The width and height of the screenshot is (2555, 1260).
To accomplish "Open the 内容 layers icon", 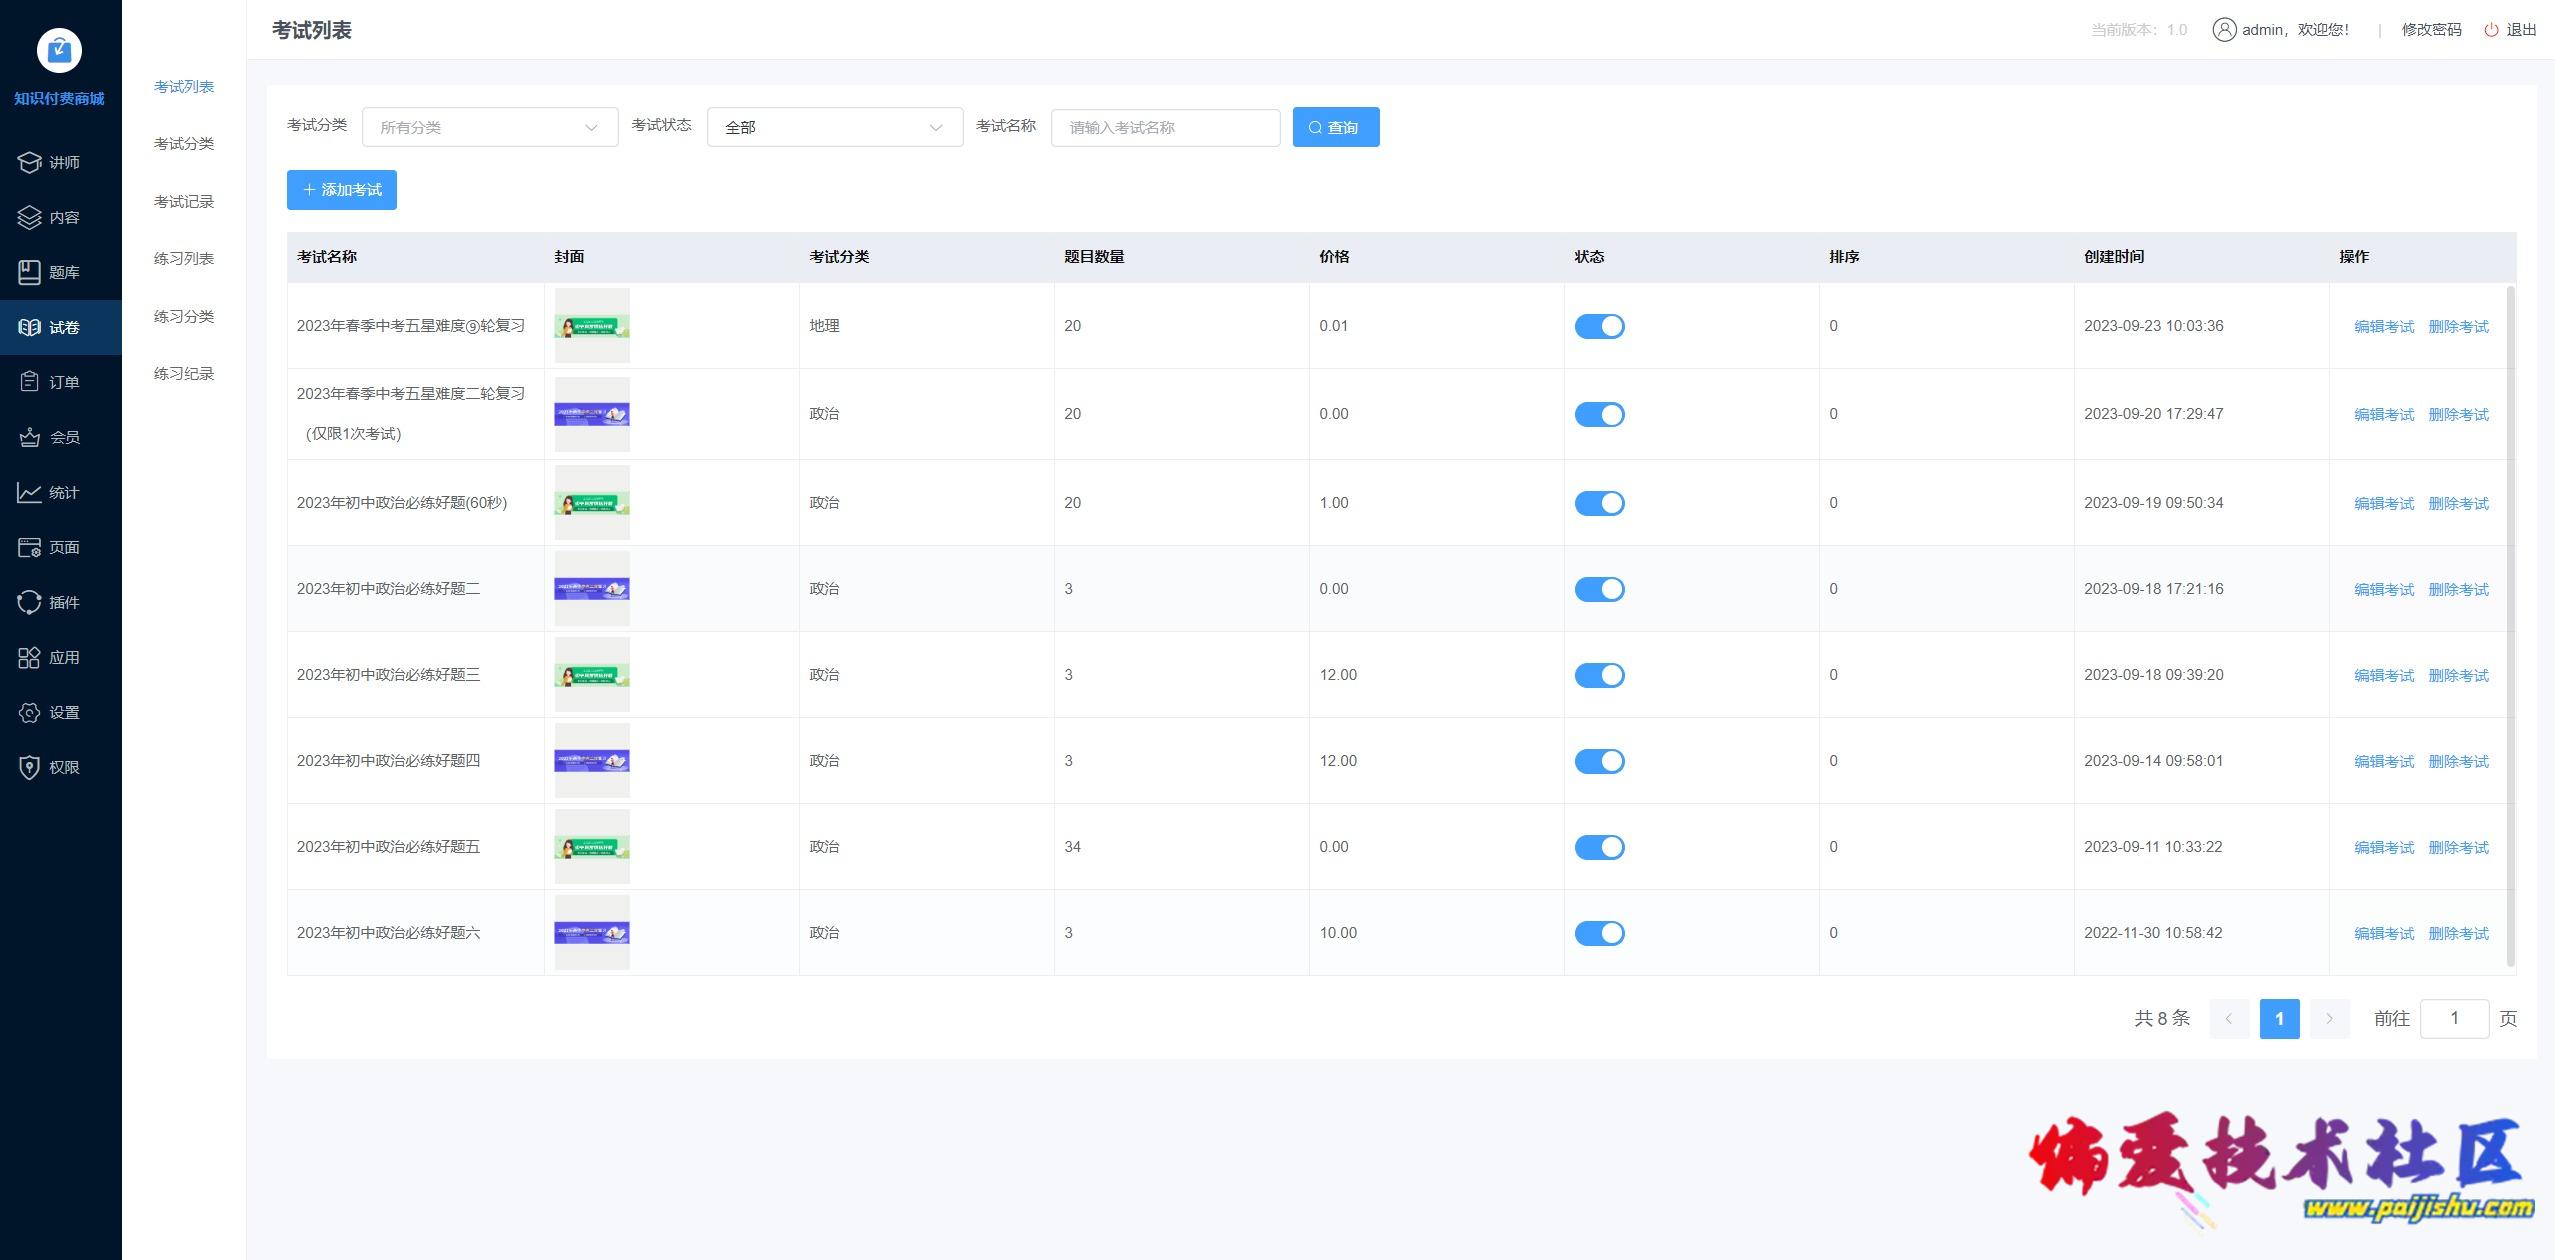I will [30, 217].
